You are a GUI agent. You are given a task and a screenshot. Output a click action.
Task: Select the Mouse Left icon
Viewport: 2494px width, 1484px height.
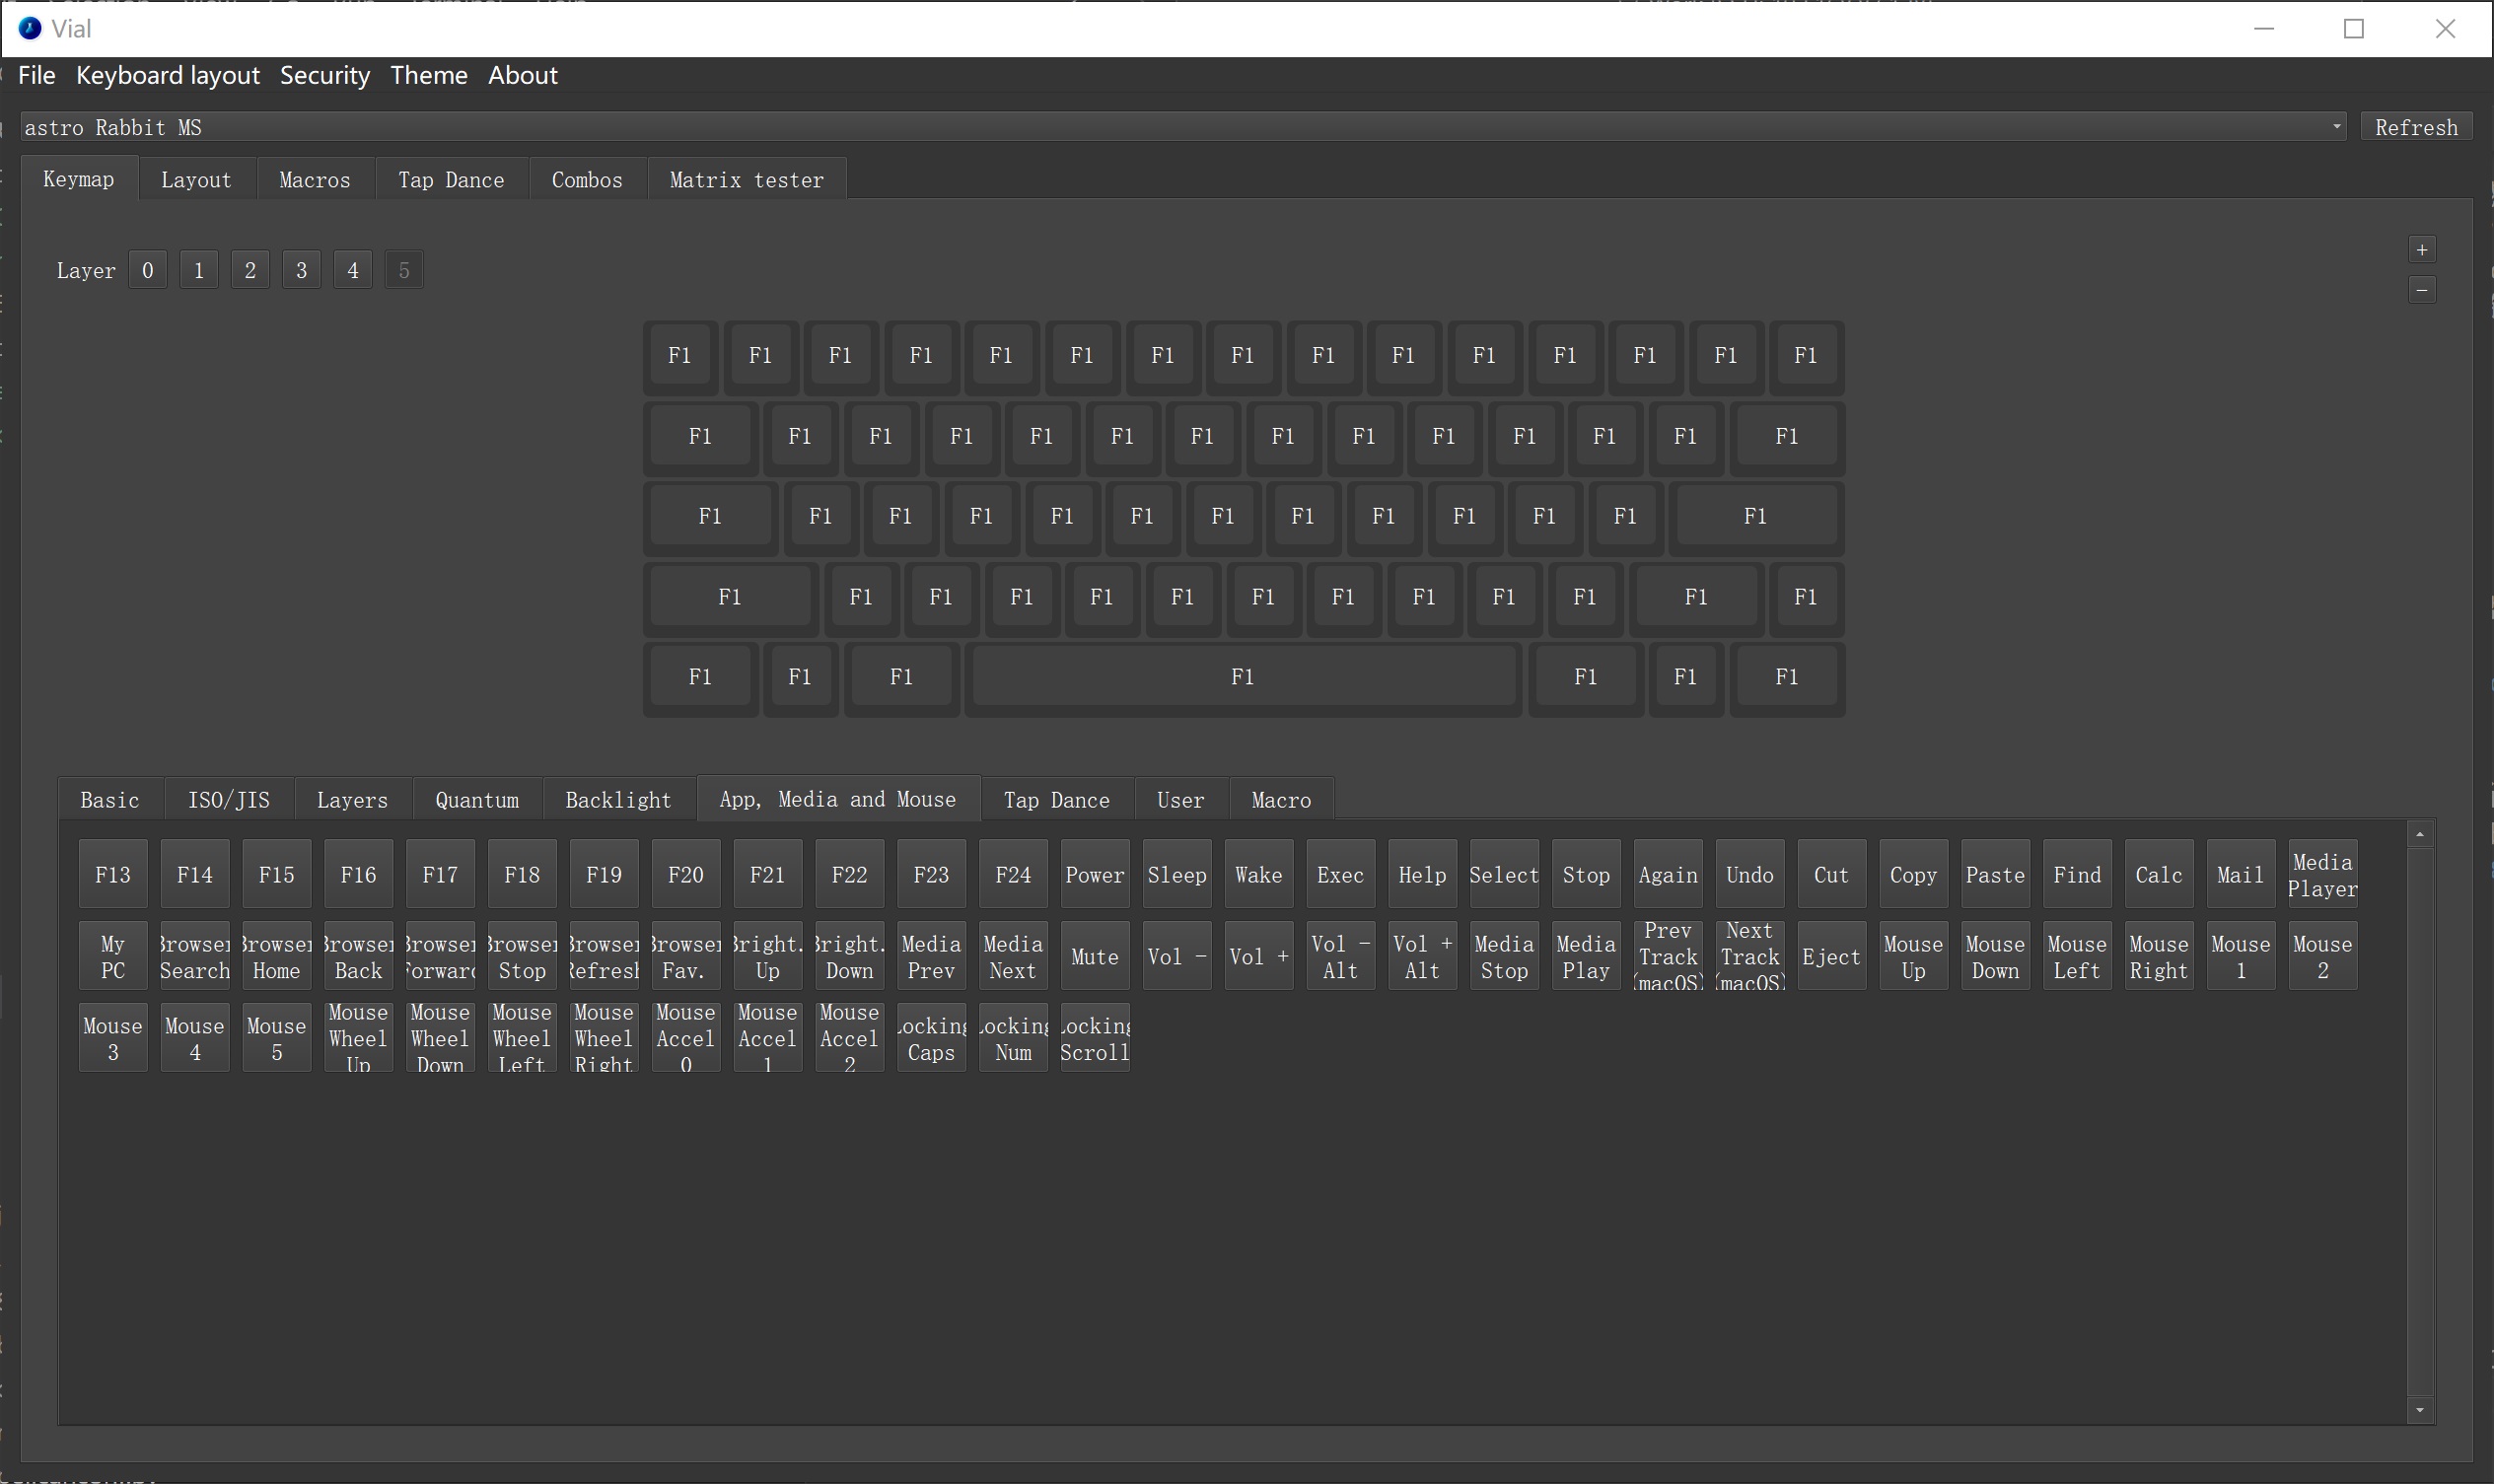click(x=2077, y=955)
